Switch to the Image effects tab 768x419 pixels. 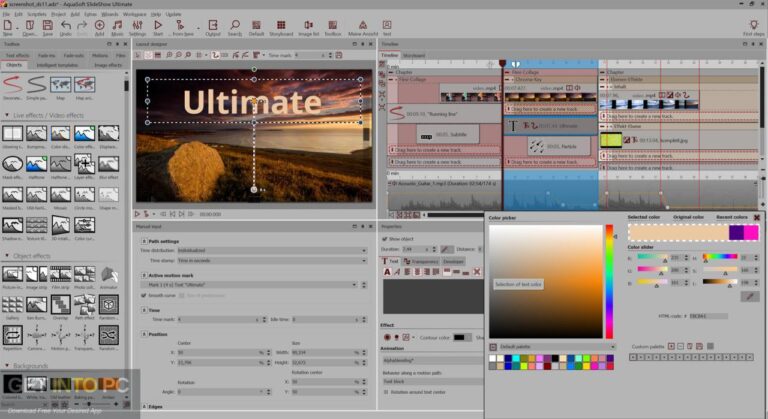[108, 65]
